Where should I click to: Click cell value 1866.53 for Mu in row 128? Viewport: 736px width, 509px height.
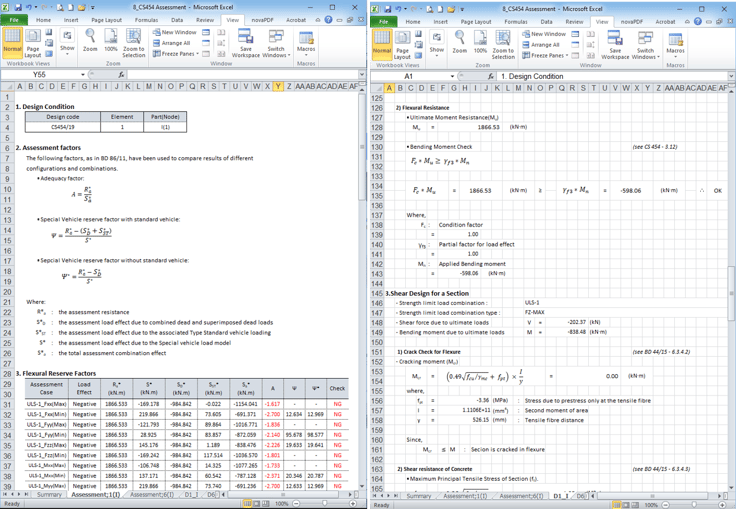coord(488,127)
